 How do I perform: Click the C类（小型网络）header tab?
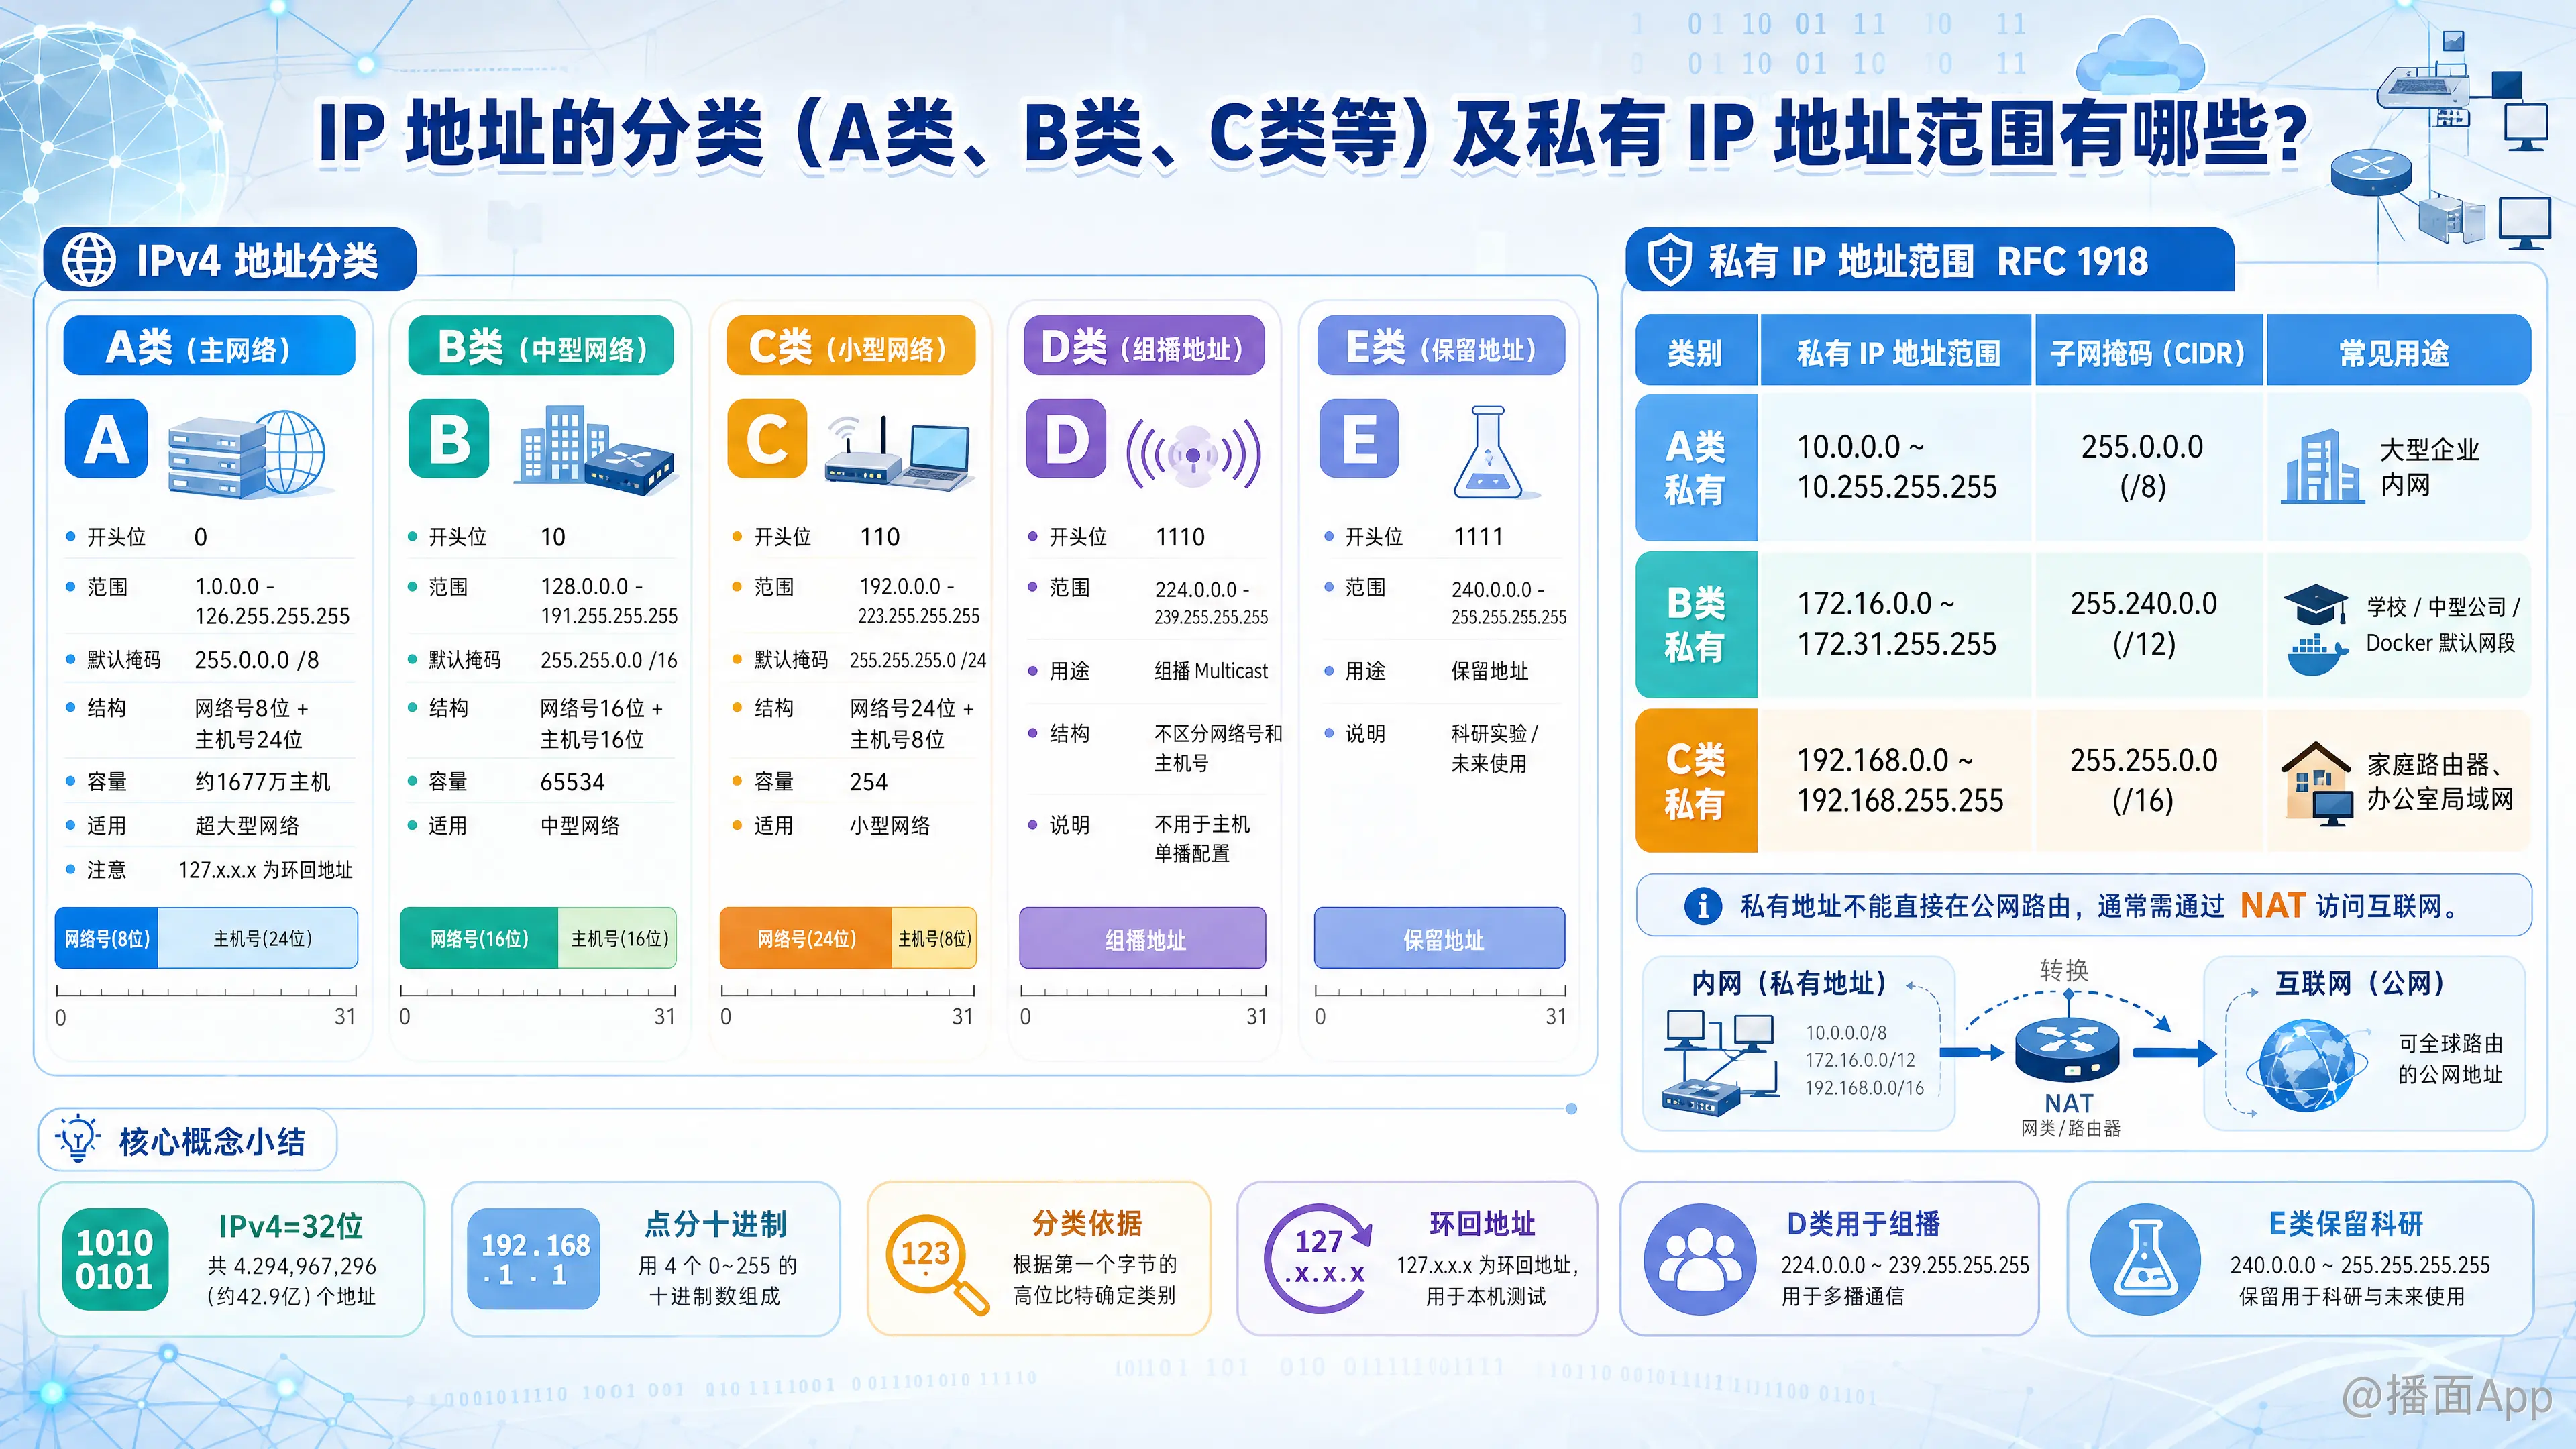click(851, 346)
